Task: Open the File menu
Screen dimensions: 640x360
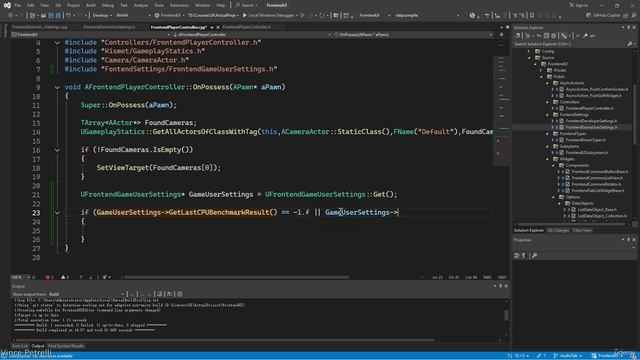Action: 18,5
